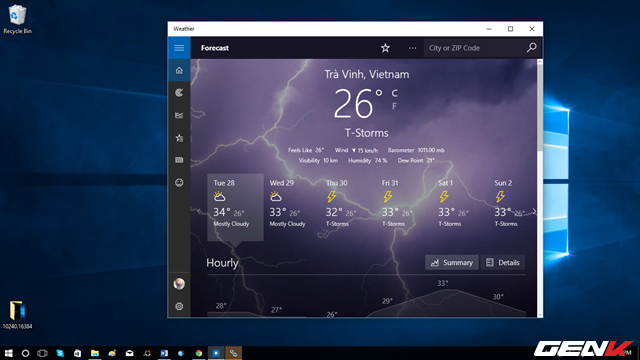Open Word from the taskbar
This screenshot has height=360, width=640.
pyautogui.click(x=164, y=353)
